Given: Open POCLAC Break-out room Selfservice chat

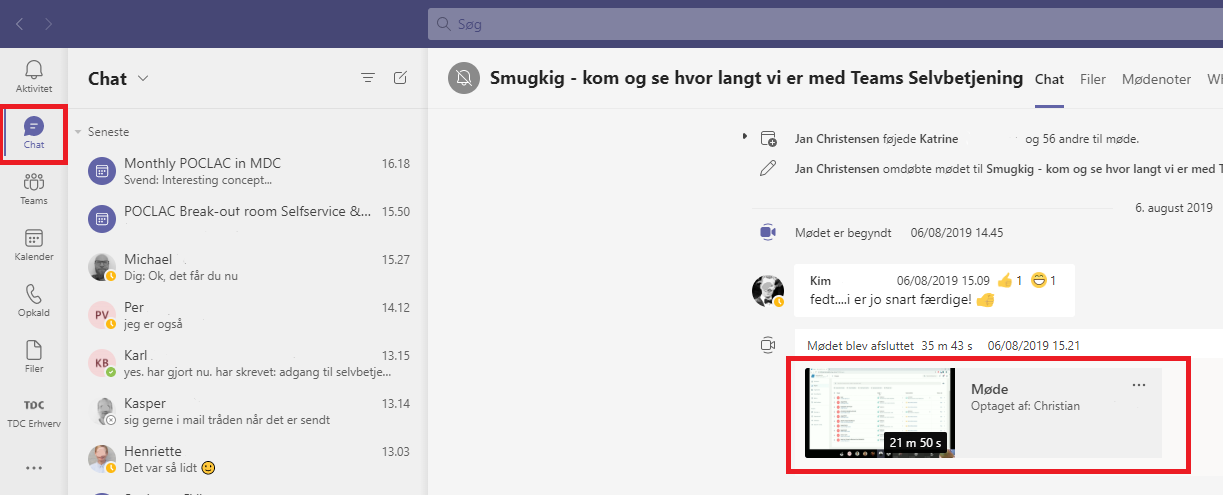Looking at the screenshot, I should click(246, 218).
